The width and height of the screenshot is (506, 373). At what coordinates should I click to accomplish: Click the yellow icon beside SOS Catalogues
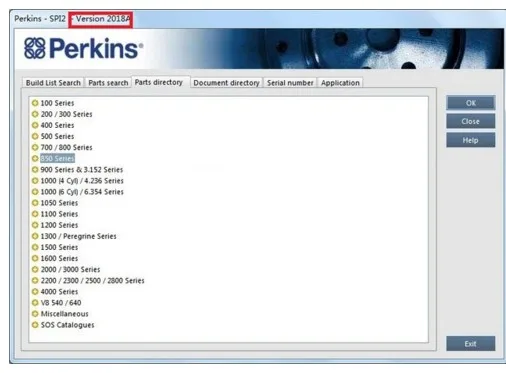[35, 325]
